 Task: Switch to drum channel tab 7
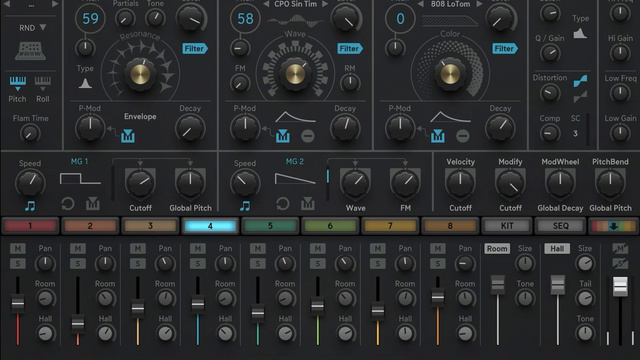(390, 226)
